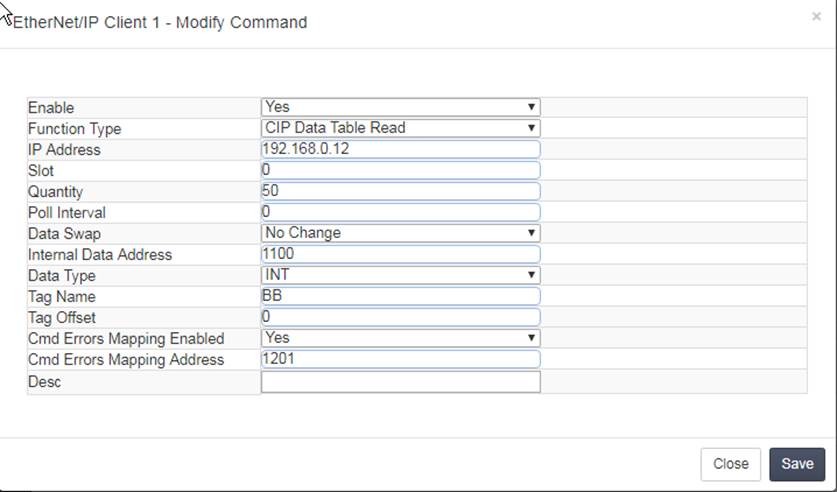Click the Data Type dropdown arrow
This screenshot has width=837, height=492.
531,275
